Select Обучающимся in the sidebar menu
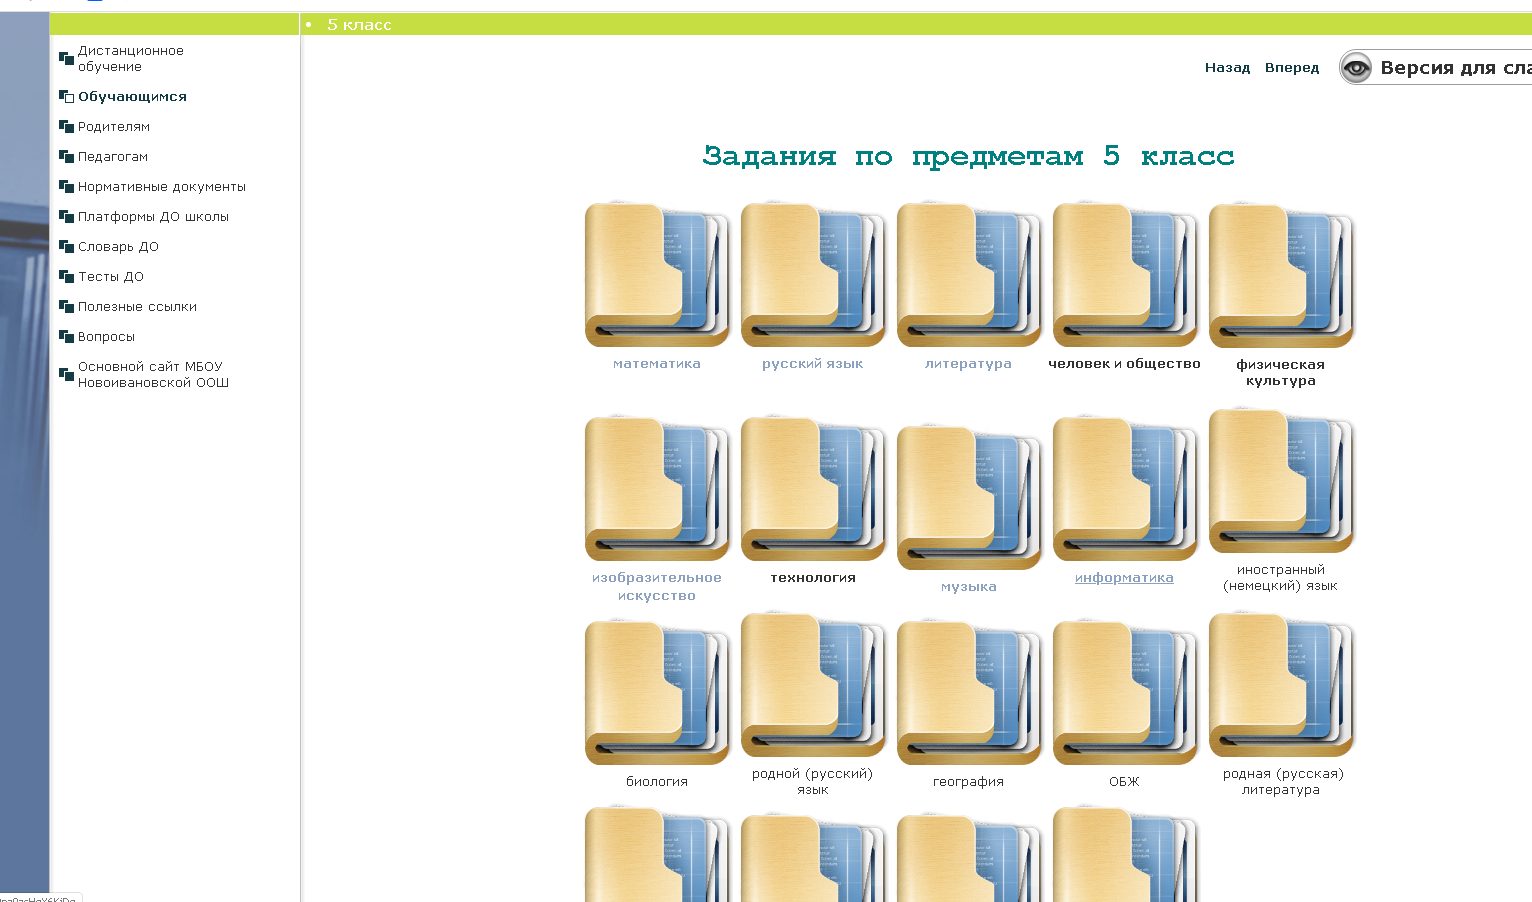This screenshot has width=1532, height=902. coord(132,96)
